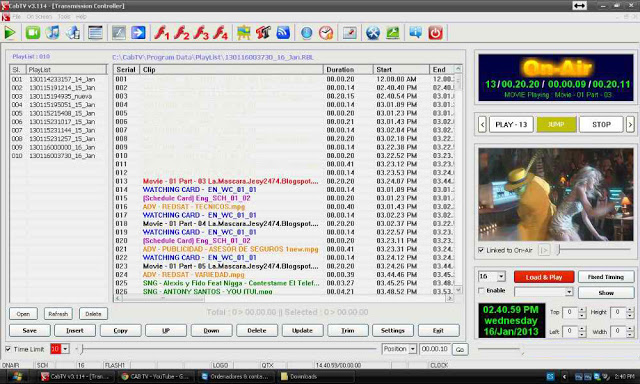Open the blue RSS feed toolbar icon
This screenshot has height=384, width=640.
(x=283, y=33)
